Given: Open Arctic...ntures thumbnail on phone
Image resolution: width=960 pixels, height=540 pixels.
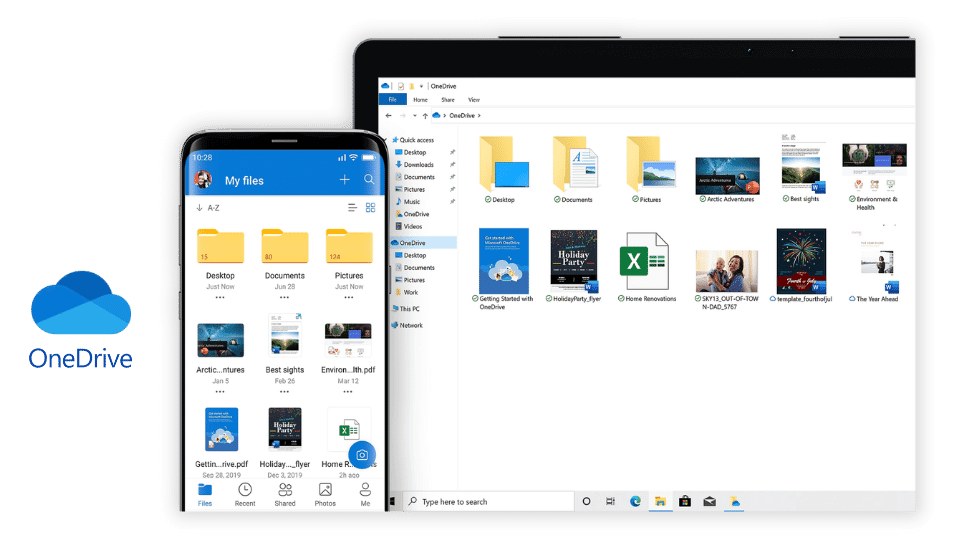Looking at the screenshot, I should coord(220,340).
